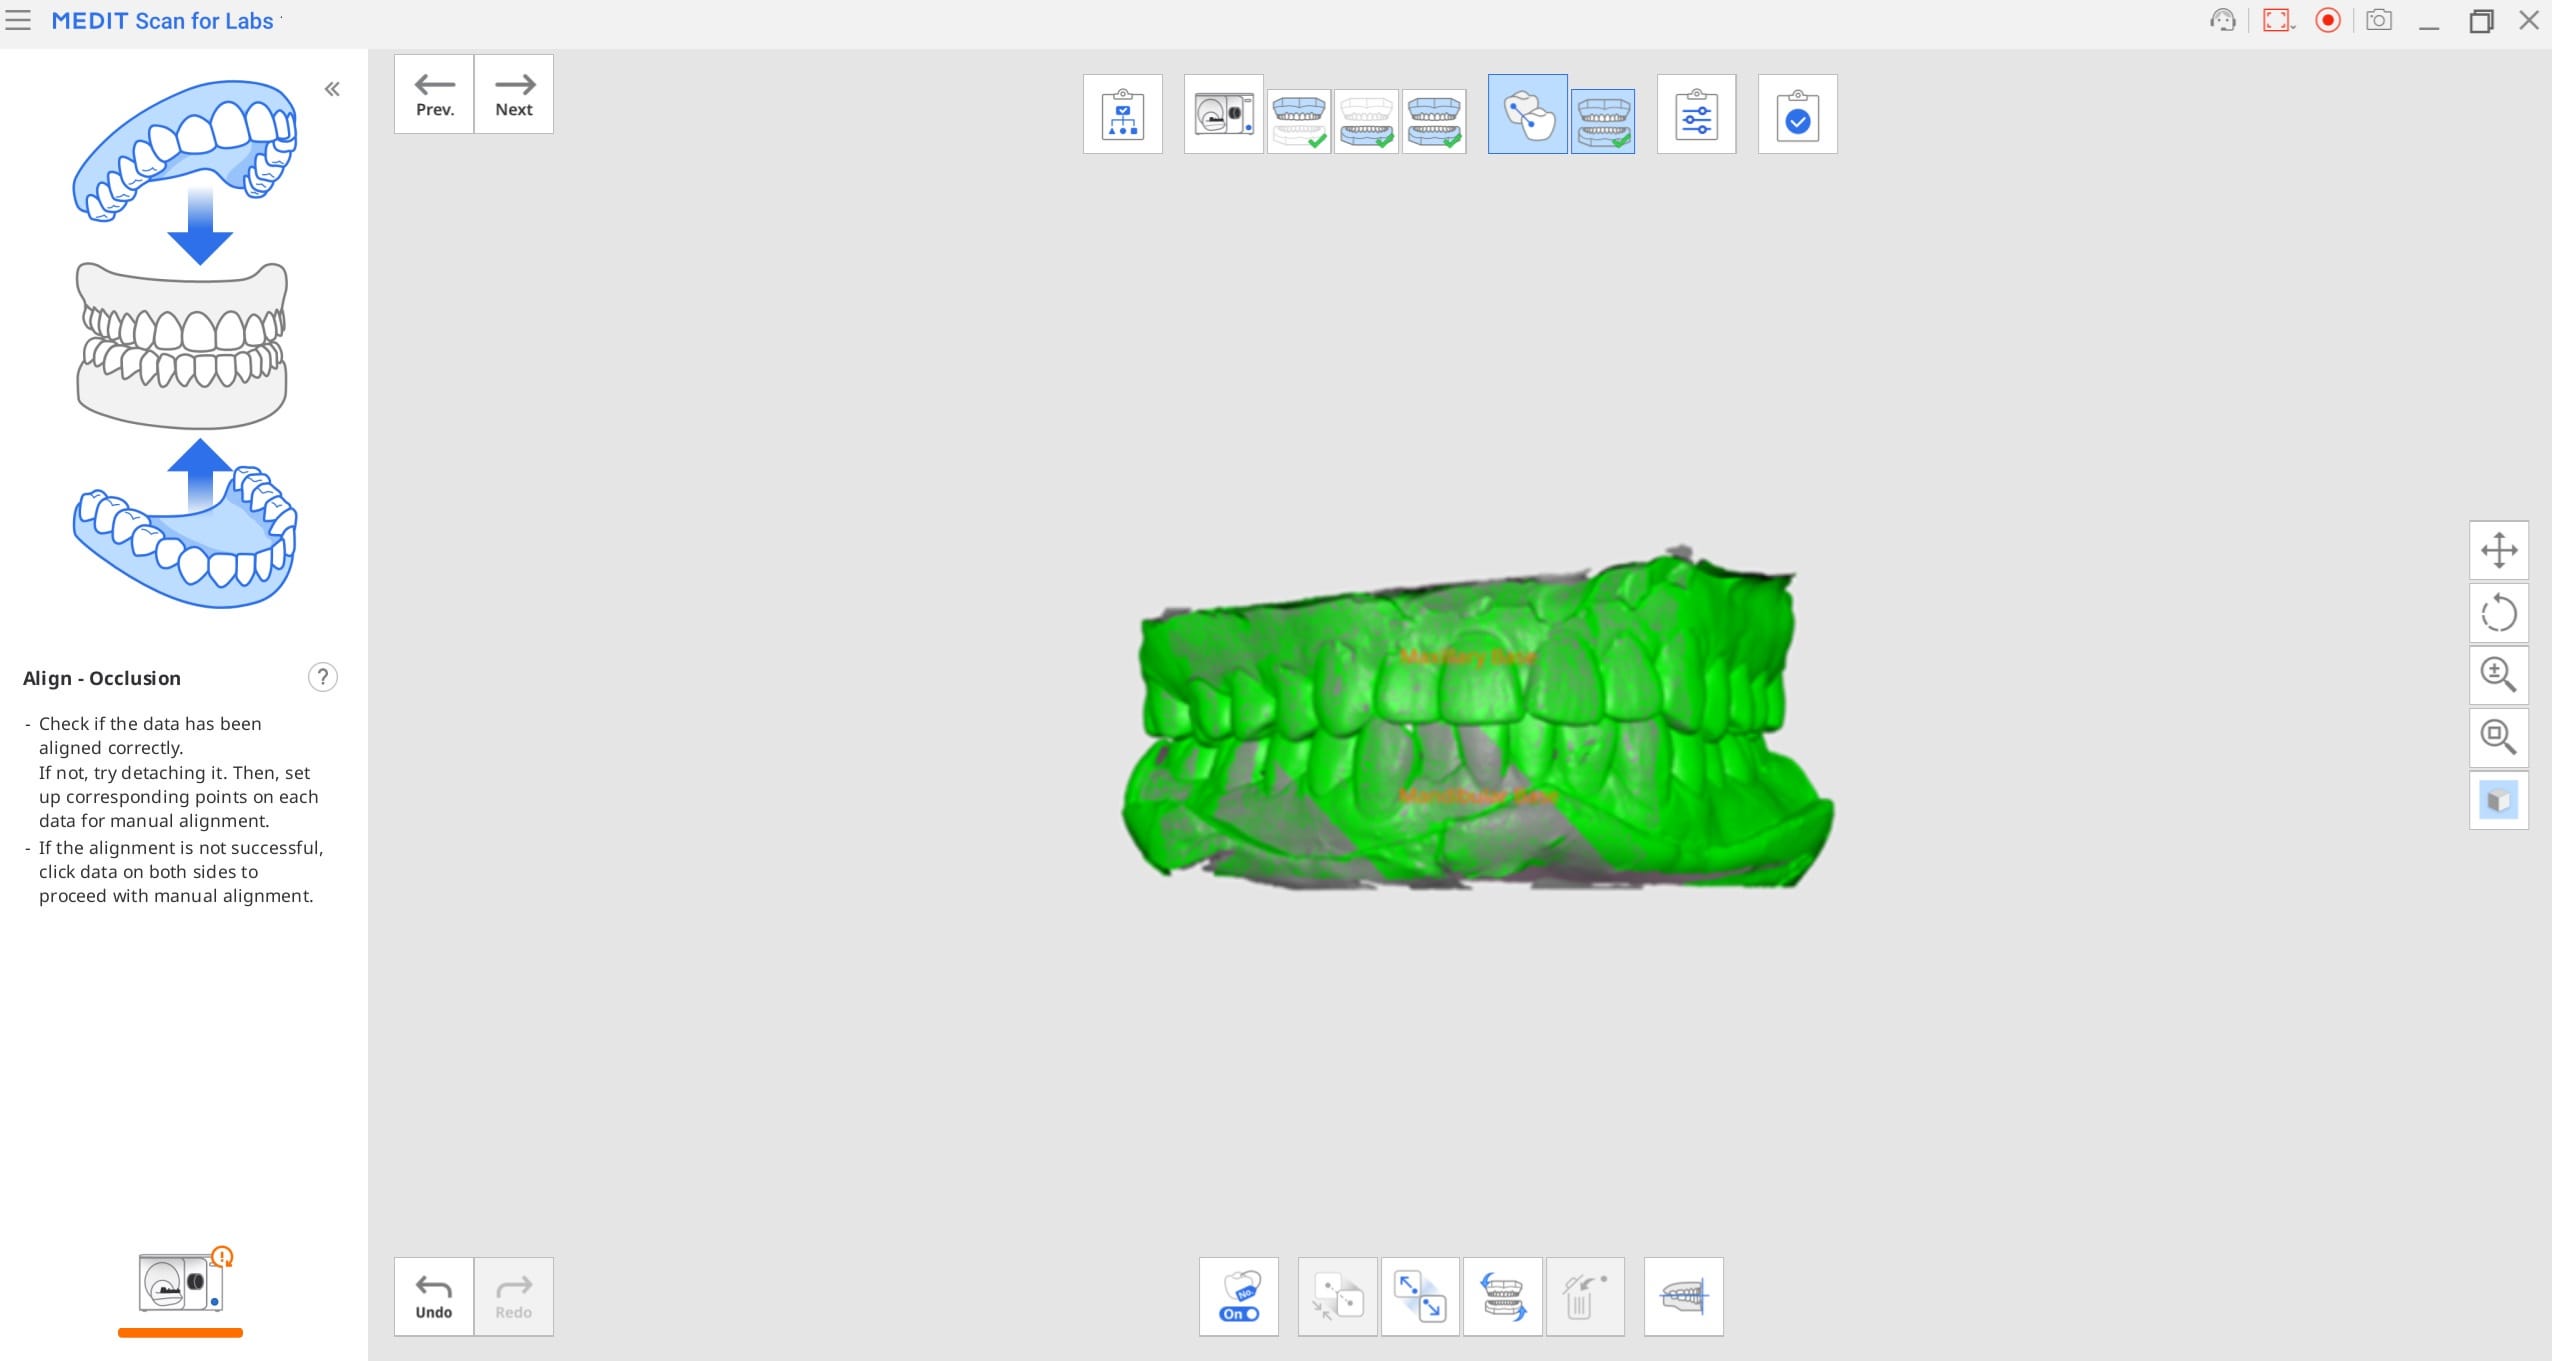Viewport: 2552px width, 1361px height.
Task: Select the maxilla scan stage tab
Action: [x=1298, y=120]
